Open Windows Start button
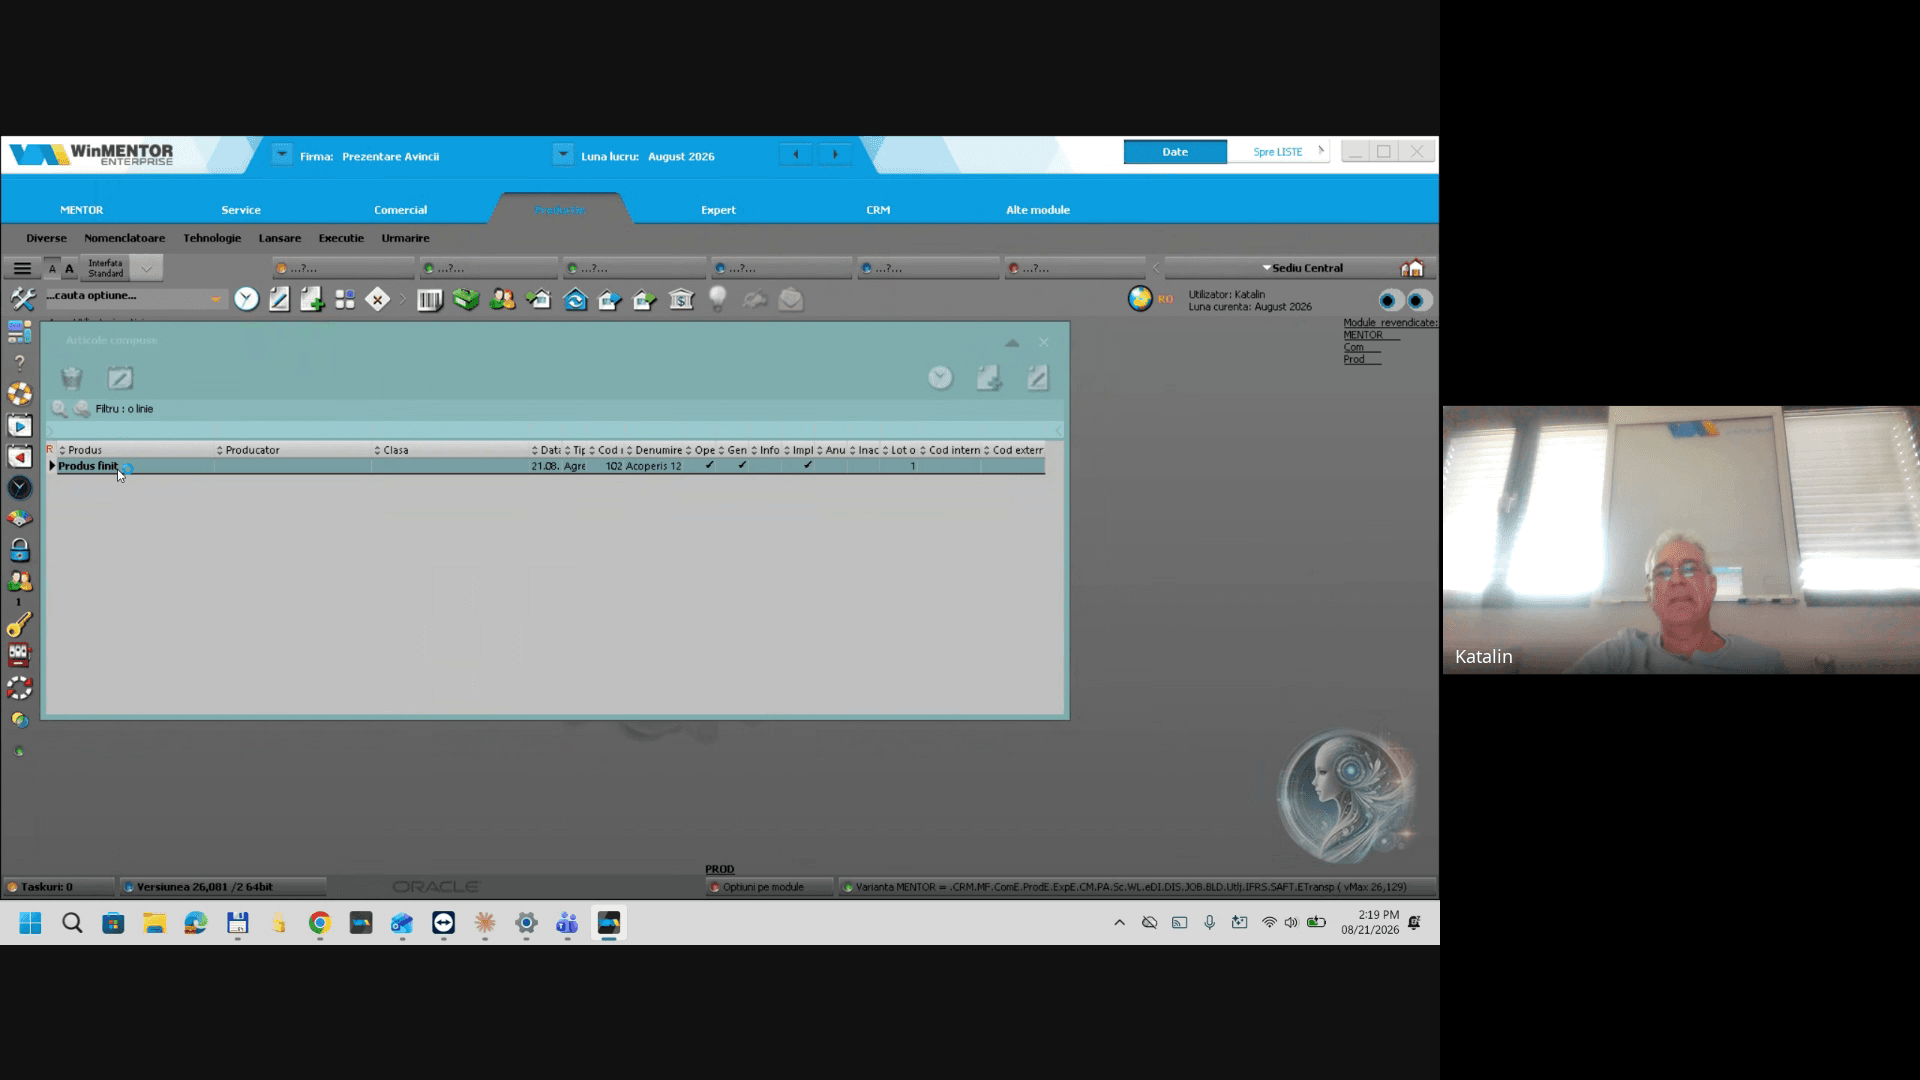The height and width of the screenshot is (1080, 1920). 31,923
